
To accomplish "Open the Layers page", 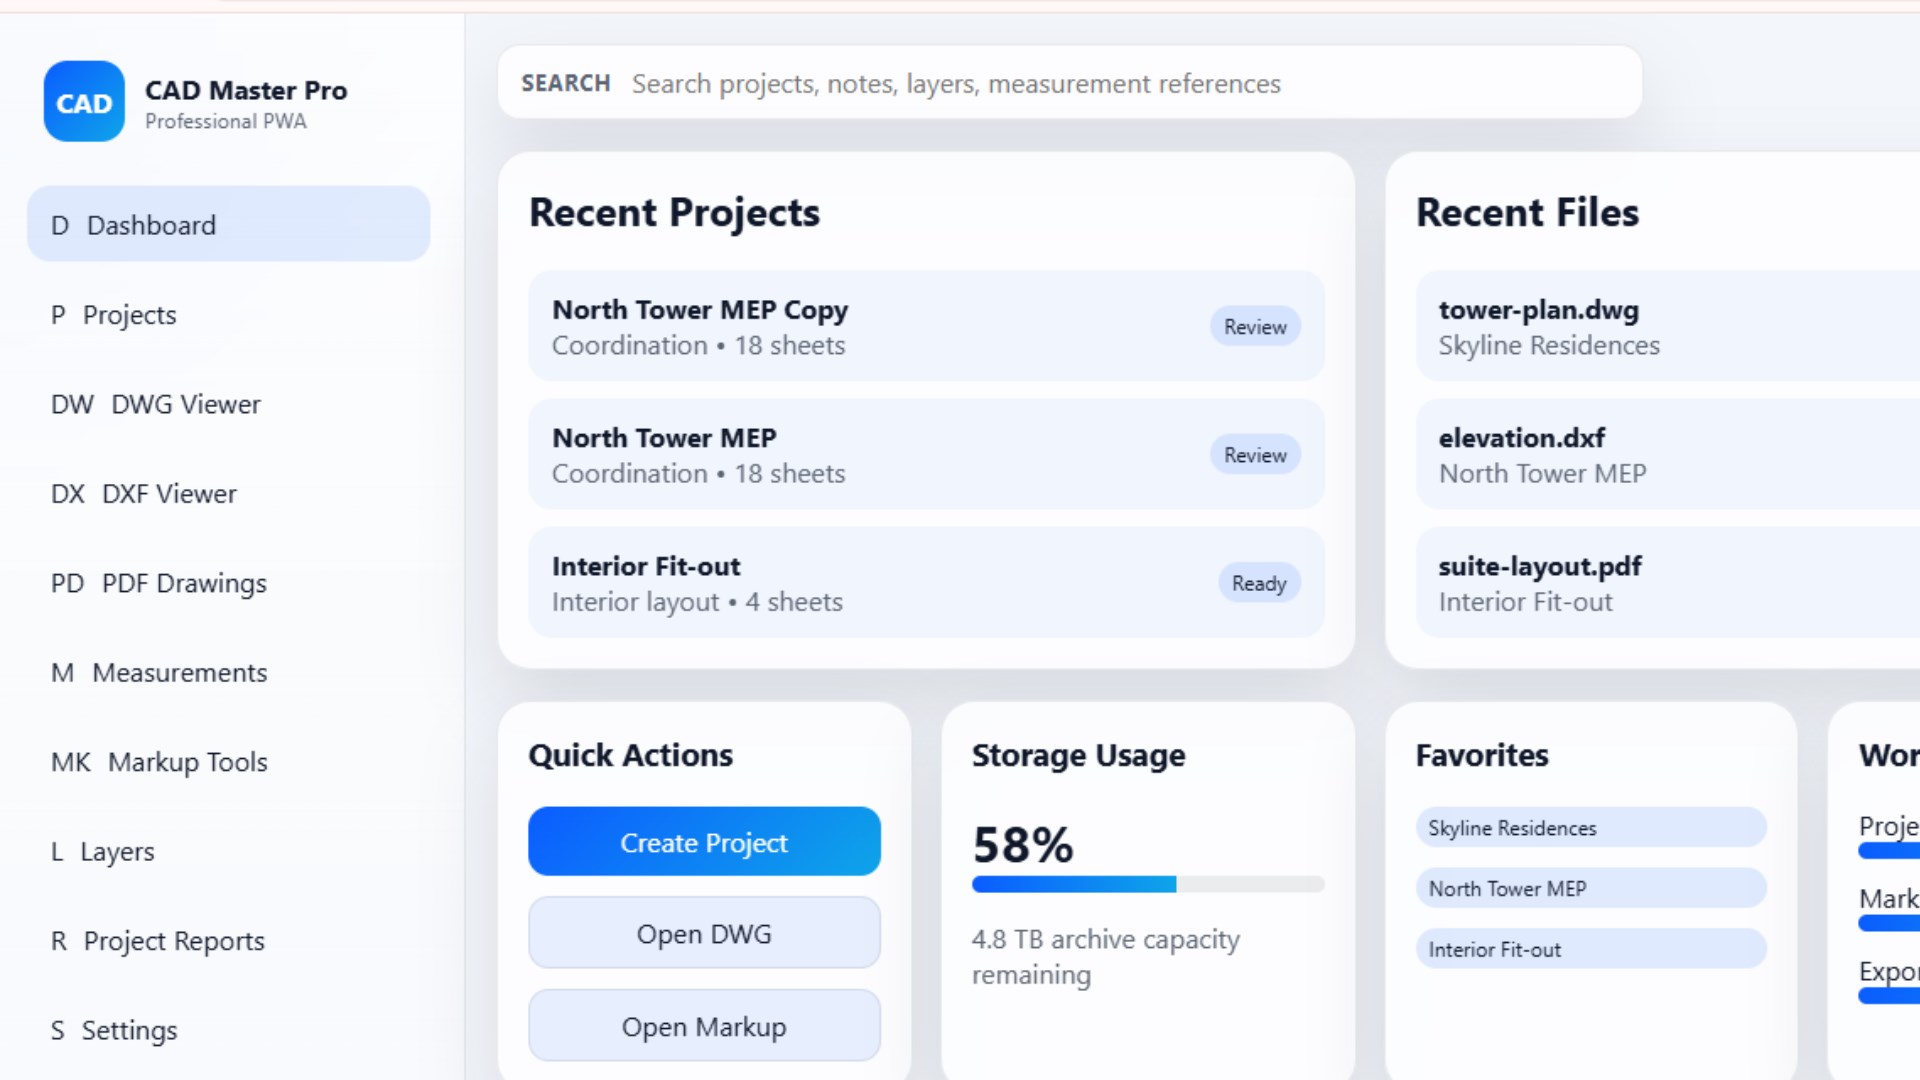I will point(228,851).
